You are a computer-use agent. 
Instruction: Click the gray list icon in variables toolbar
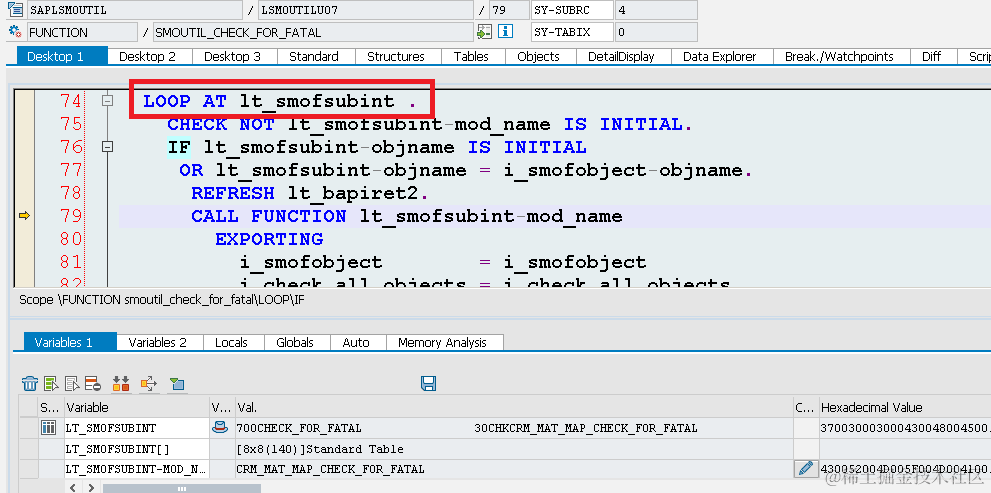pyautogui.click(x=72, y=383)
